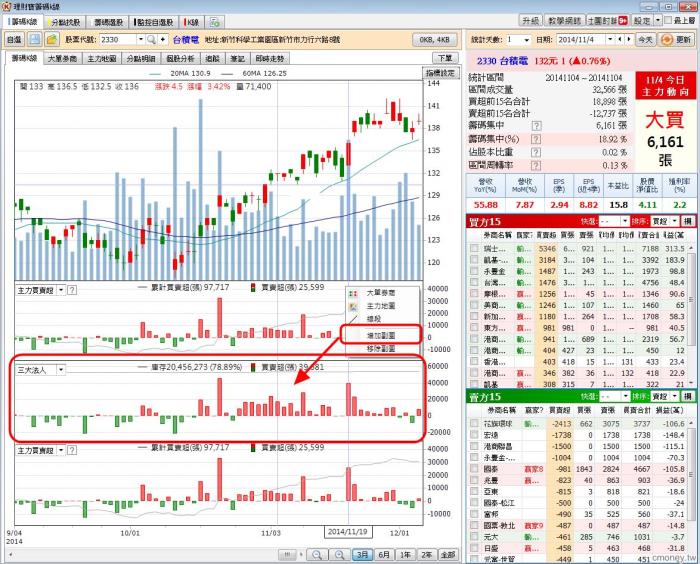
Task: Click the 大單券商 icon in context menu
Action: [x=354, y=293]
